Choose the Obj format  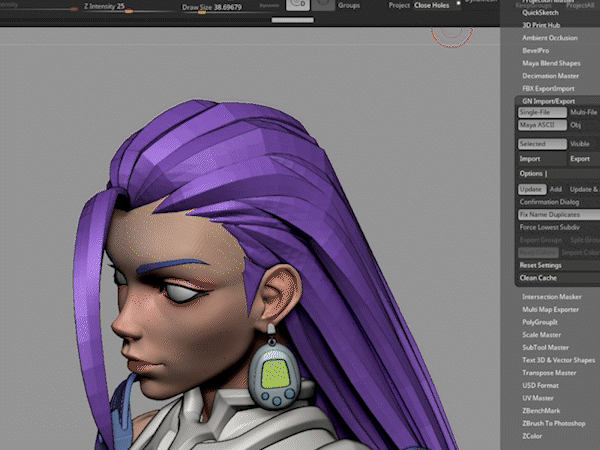pos(576,125)
